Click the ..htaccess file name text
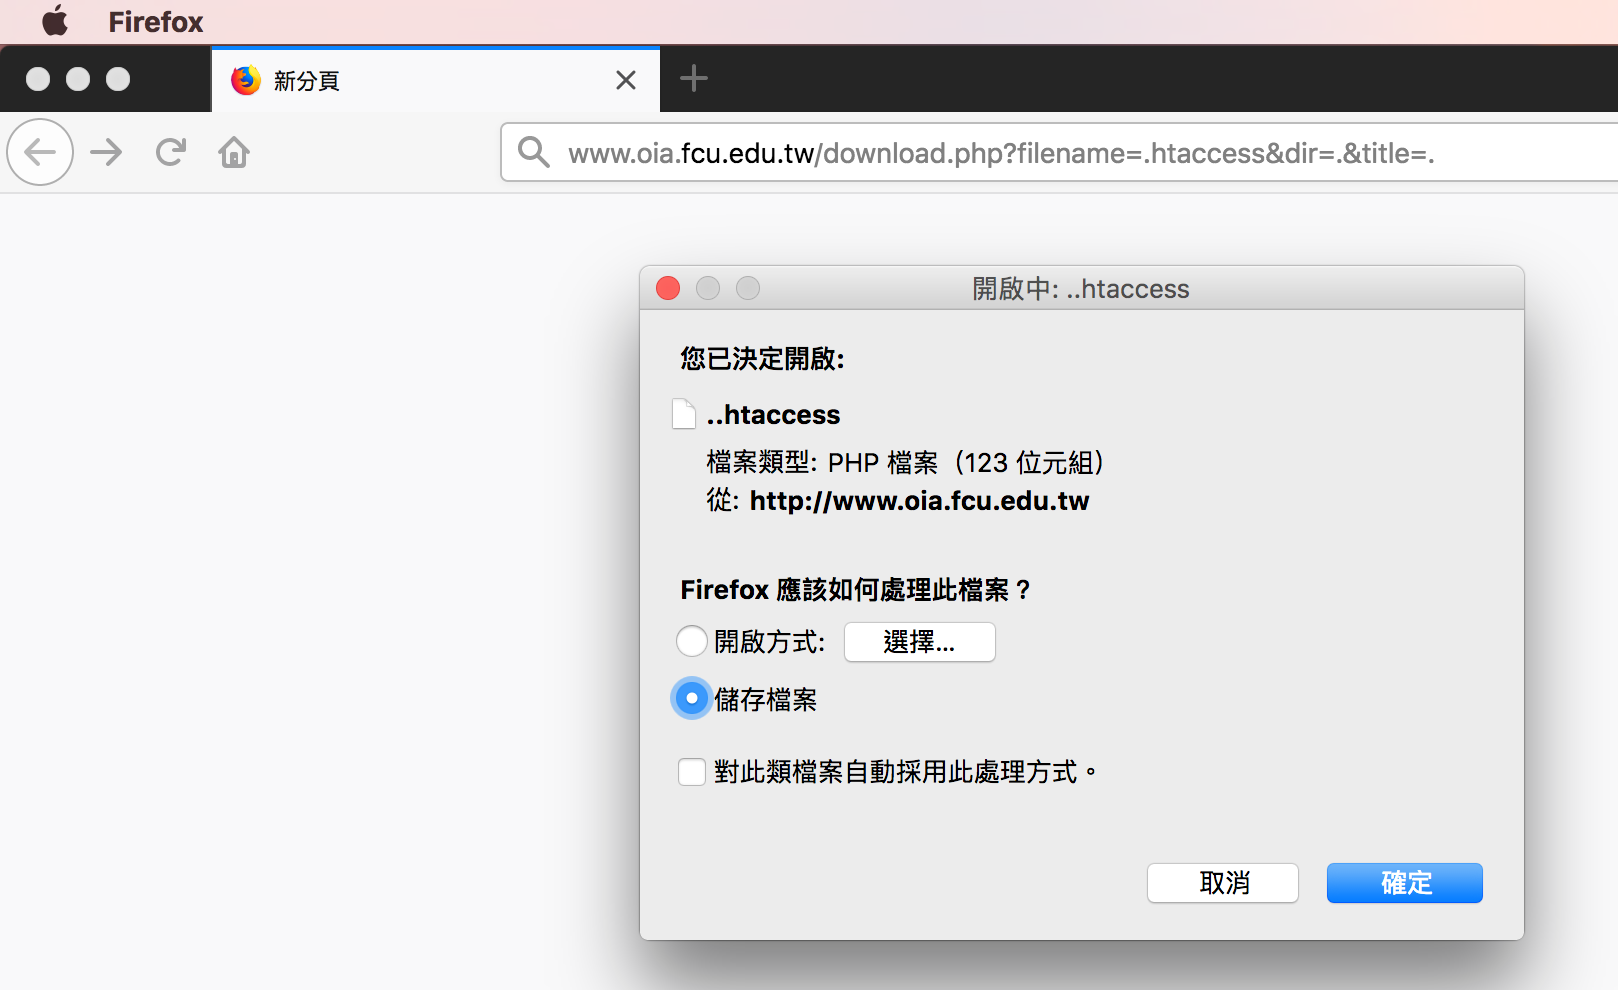 coord(773,415)
